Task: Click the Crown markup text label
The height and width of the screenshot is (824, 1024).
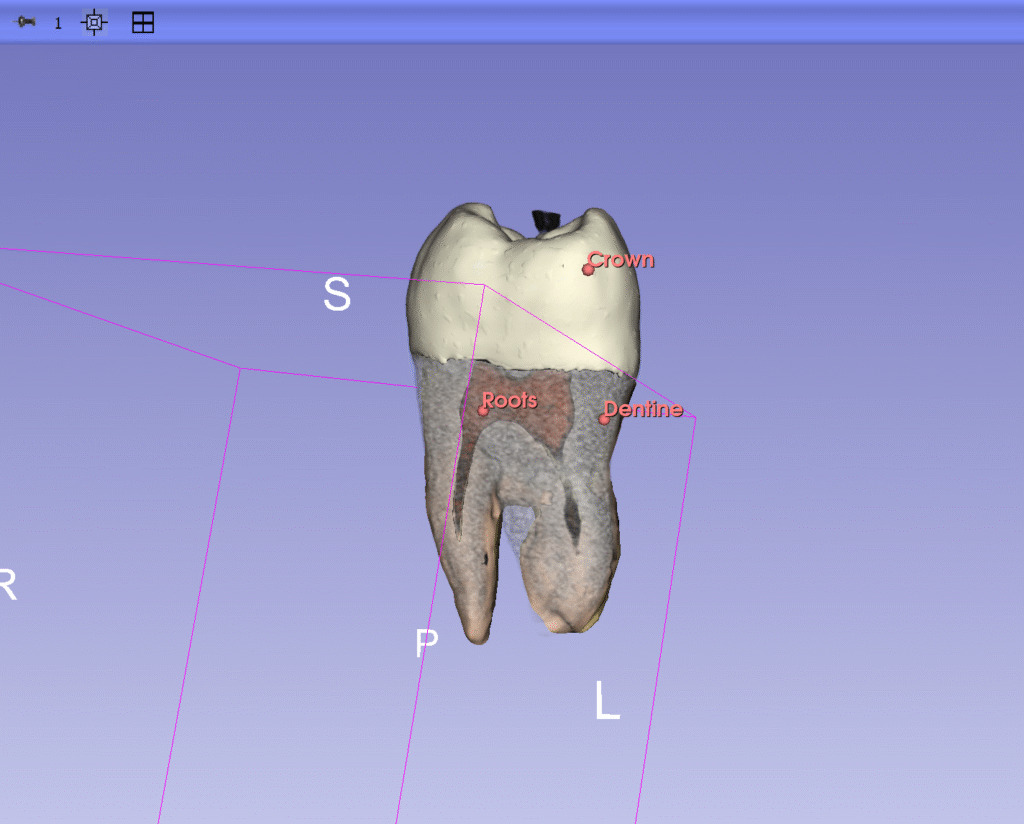Action: 622,260
